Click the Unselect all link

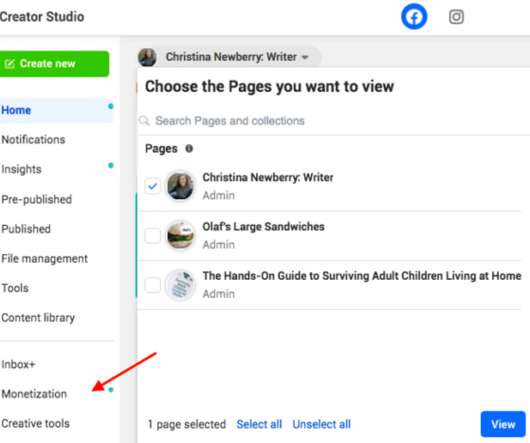click(321, 424)
